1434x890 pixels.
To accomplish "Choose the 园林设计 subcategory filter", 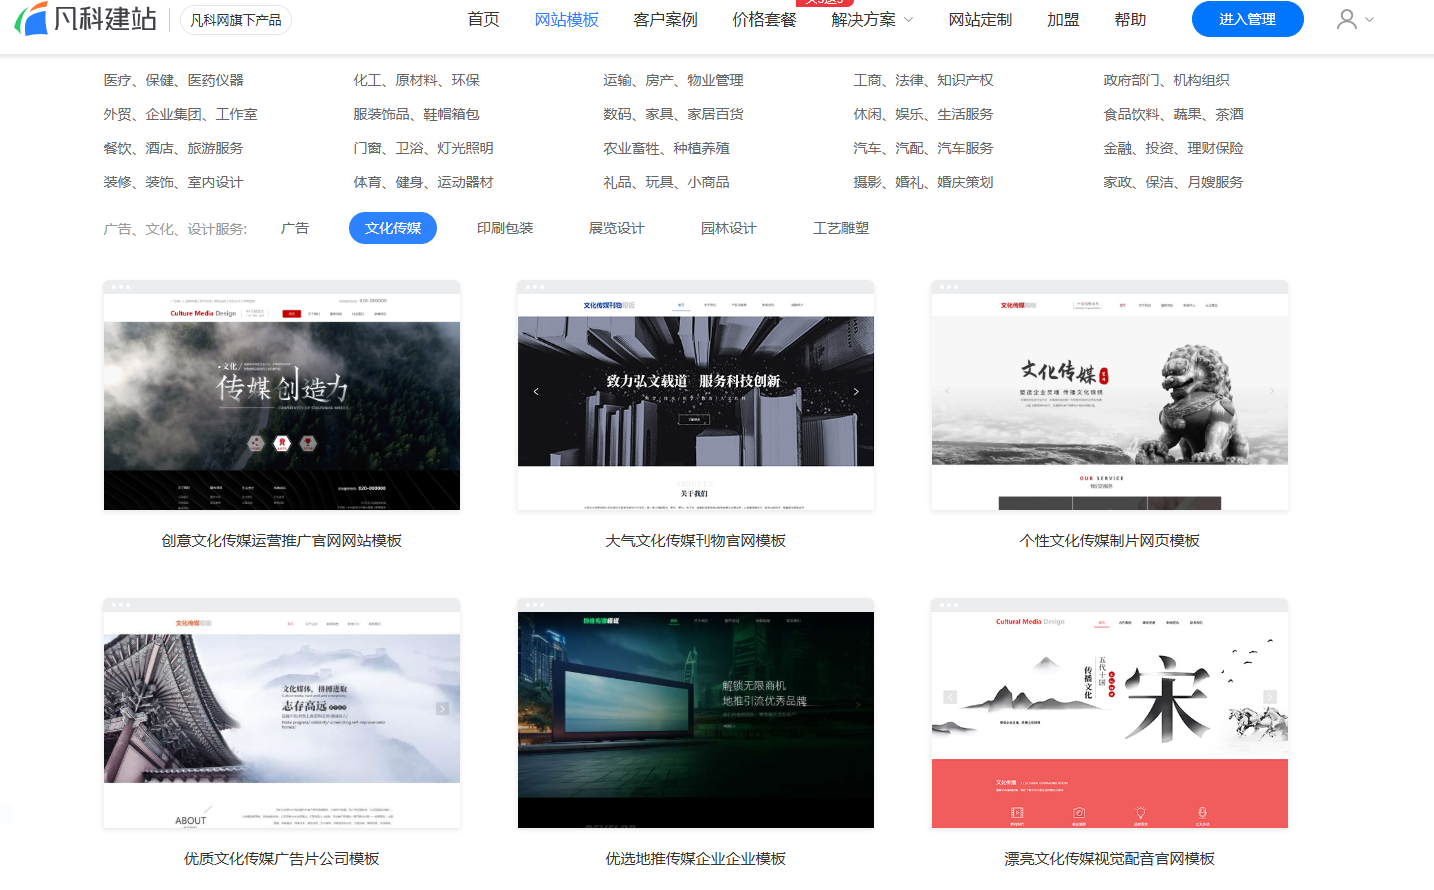I will click(729, 228).
